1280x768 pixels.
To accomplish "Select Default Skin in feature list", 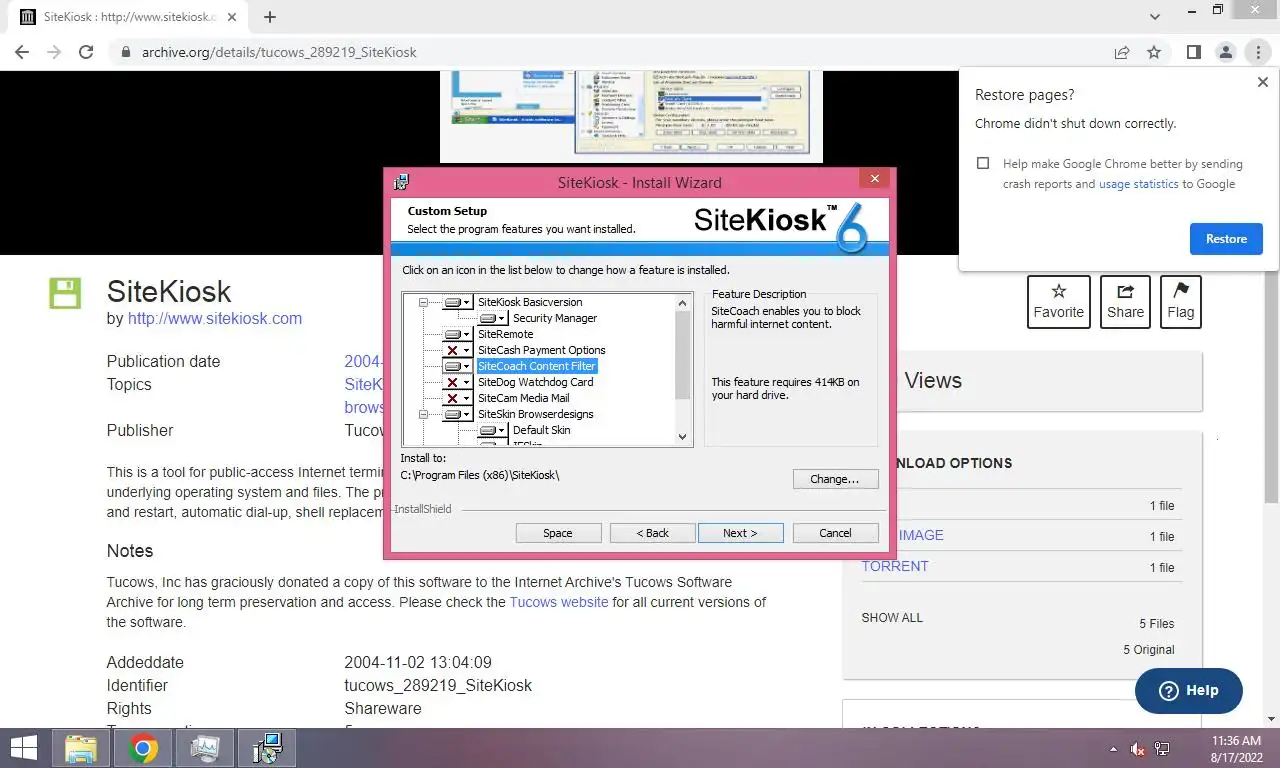I will pos(542,430).
